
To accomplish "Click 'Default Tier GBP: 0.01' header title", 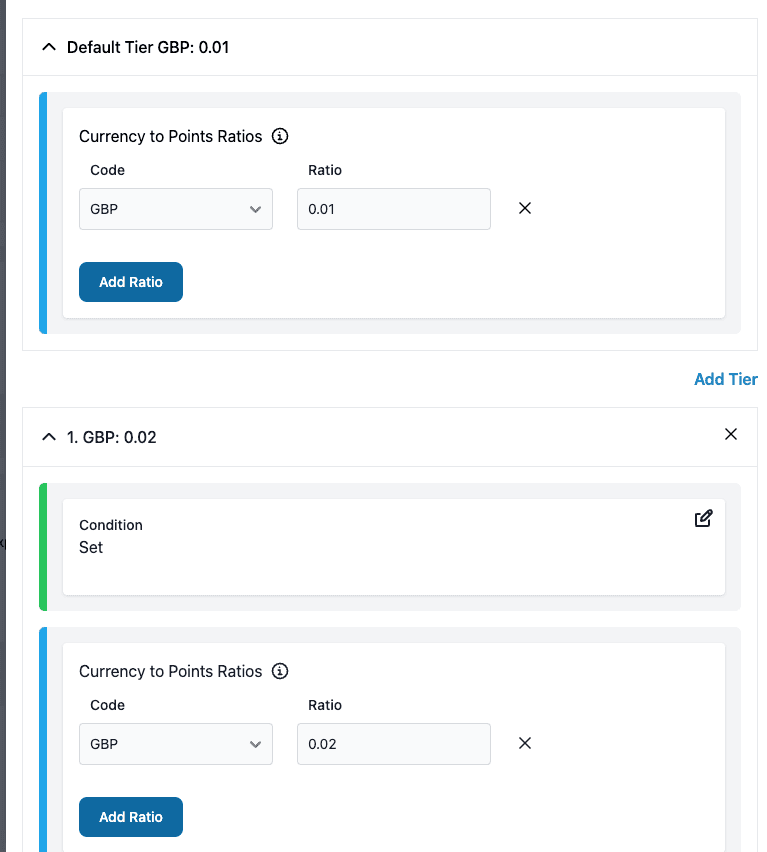I will point(148,47).
